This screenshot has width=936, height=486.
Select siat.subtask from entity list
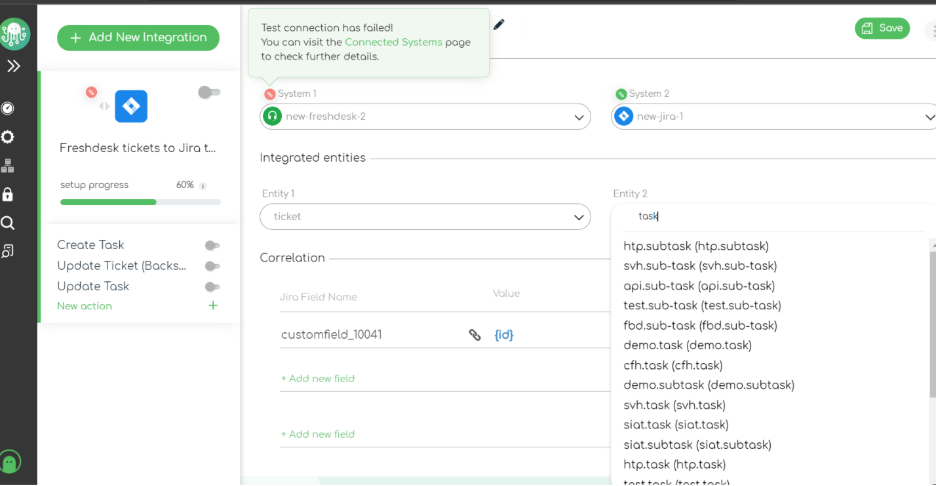[x=697, y=445]
